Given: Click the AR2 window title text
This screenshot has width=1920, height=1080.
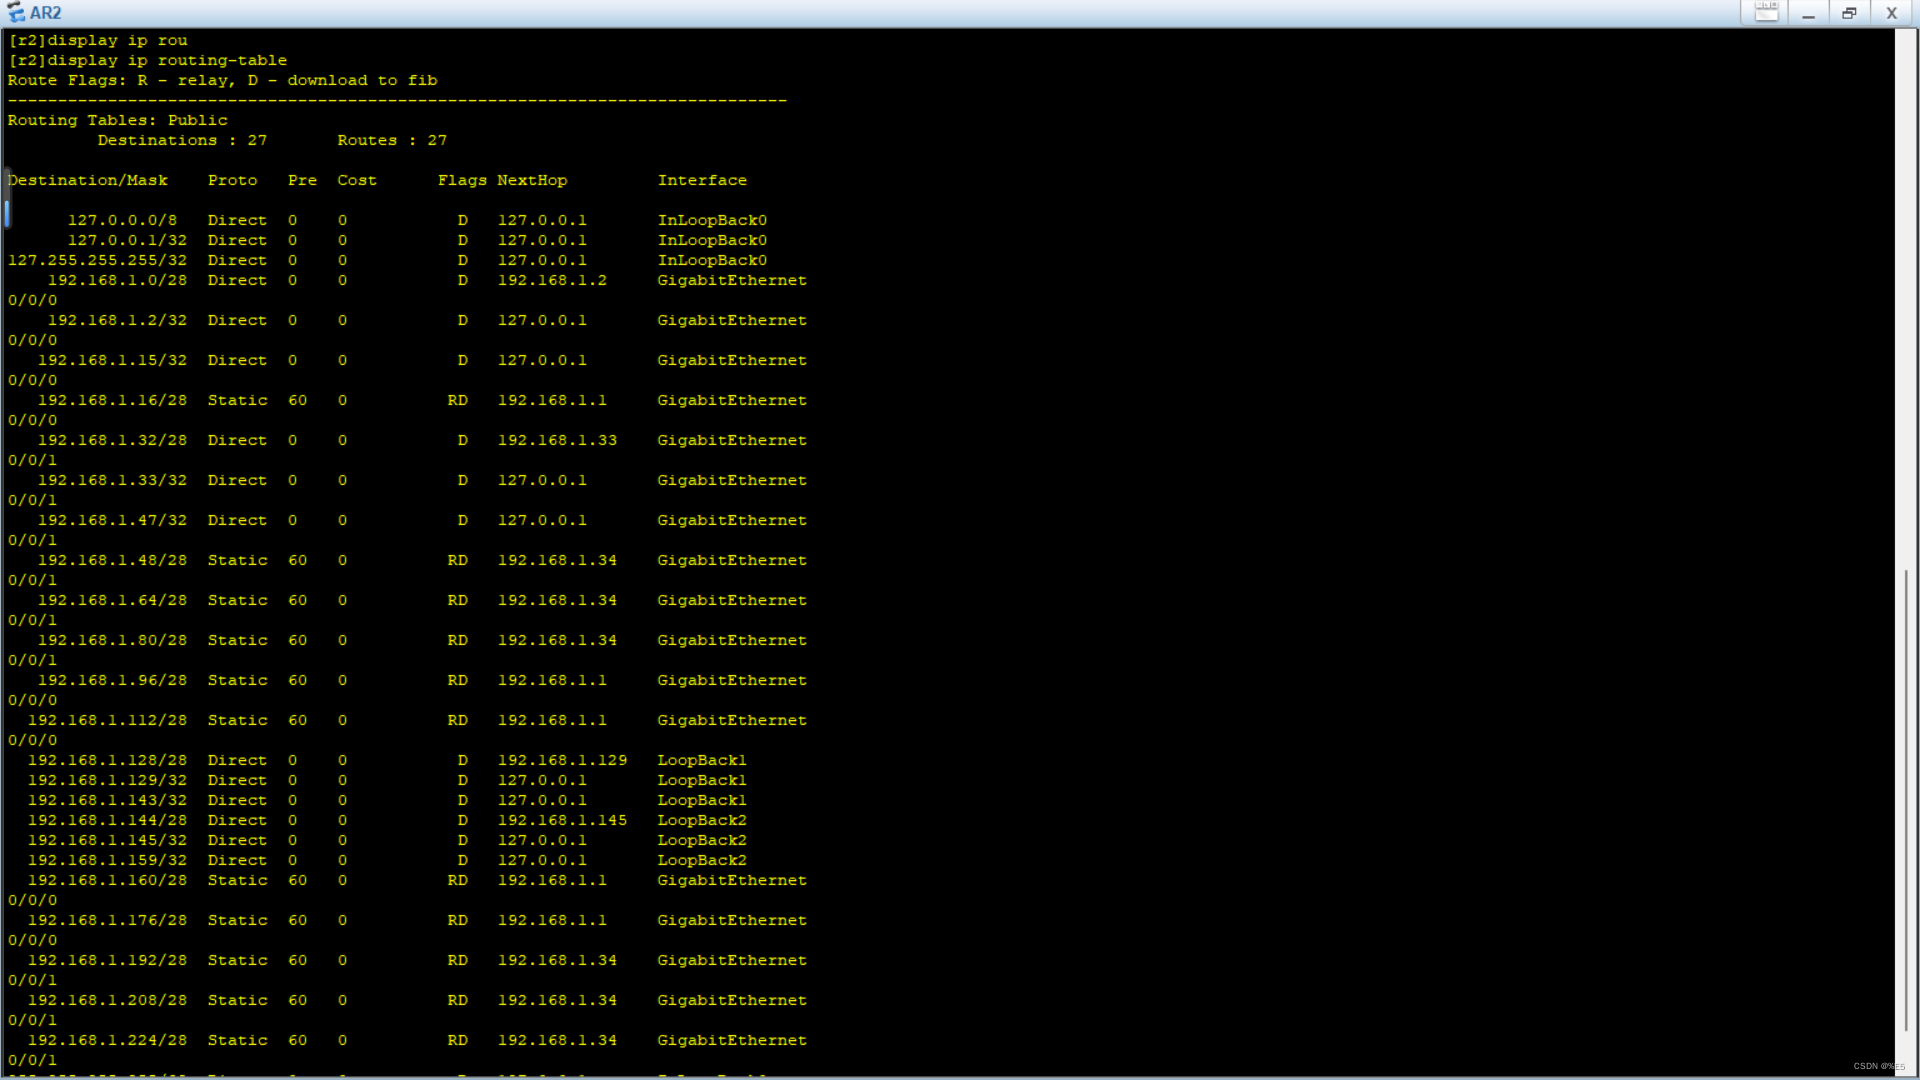Looking at the screenshot, I should tap(46, 13).
